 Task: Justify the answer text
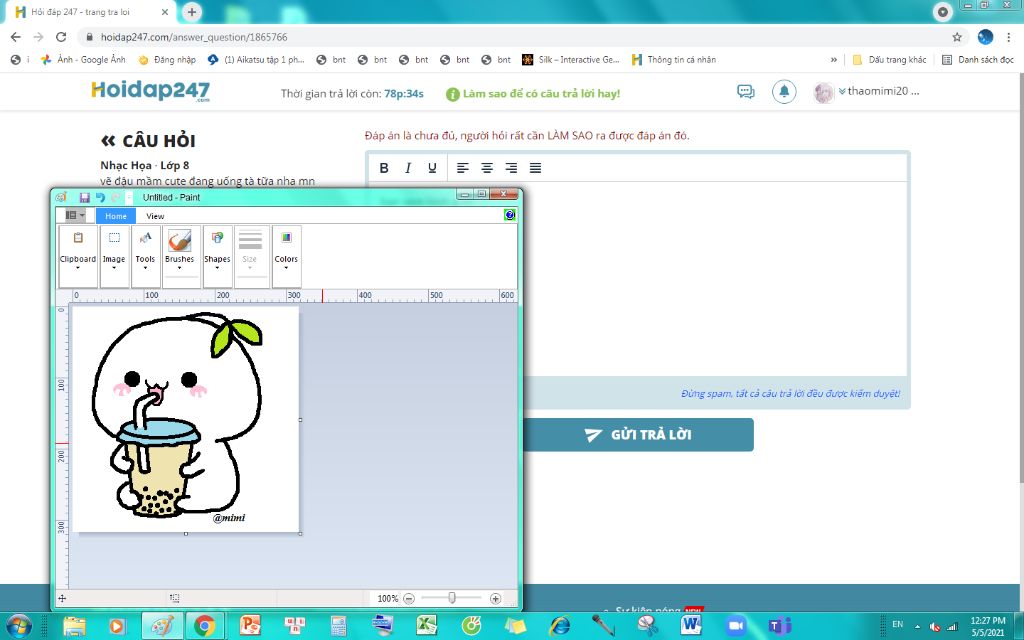pos(535,168)
